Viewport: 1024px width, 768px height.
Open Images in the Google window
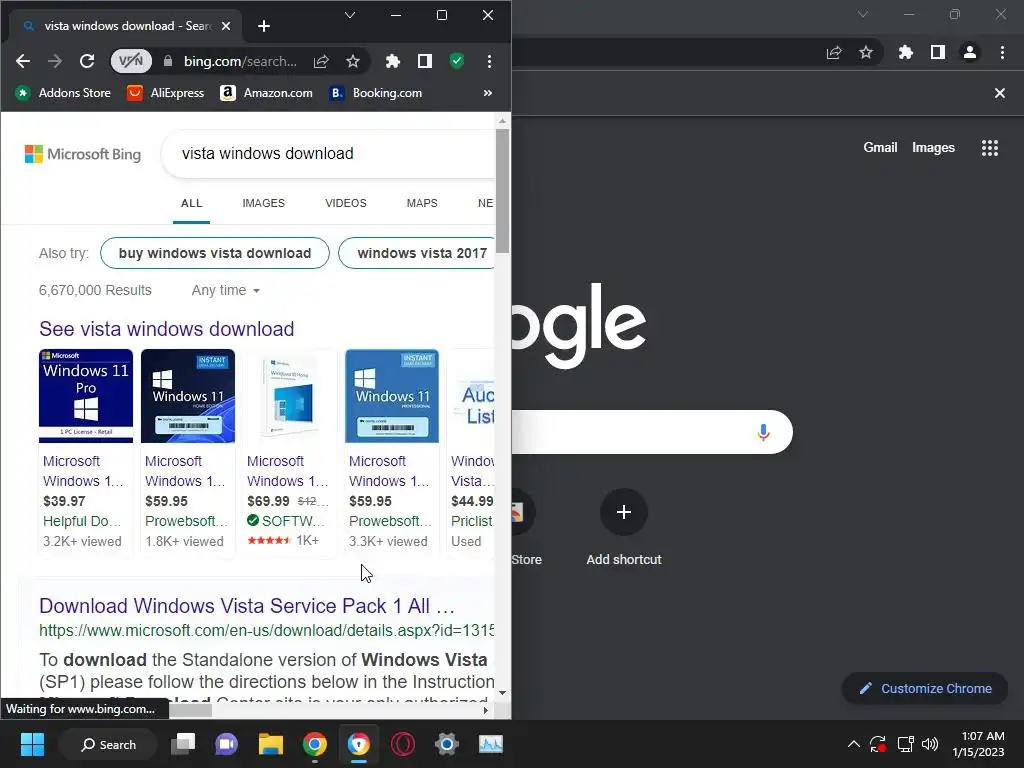click(933, 148)
